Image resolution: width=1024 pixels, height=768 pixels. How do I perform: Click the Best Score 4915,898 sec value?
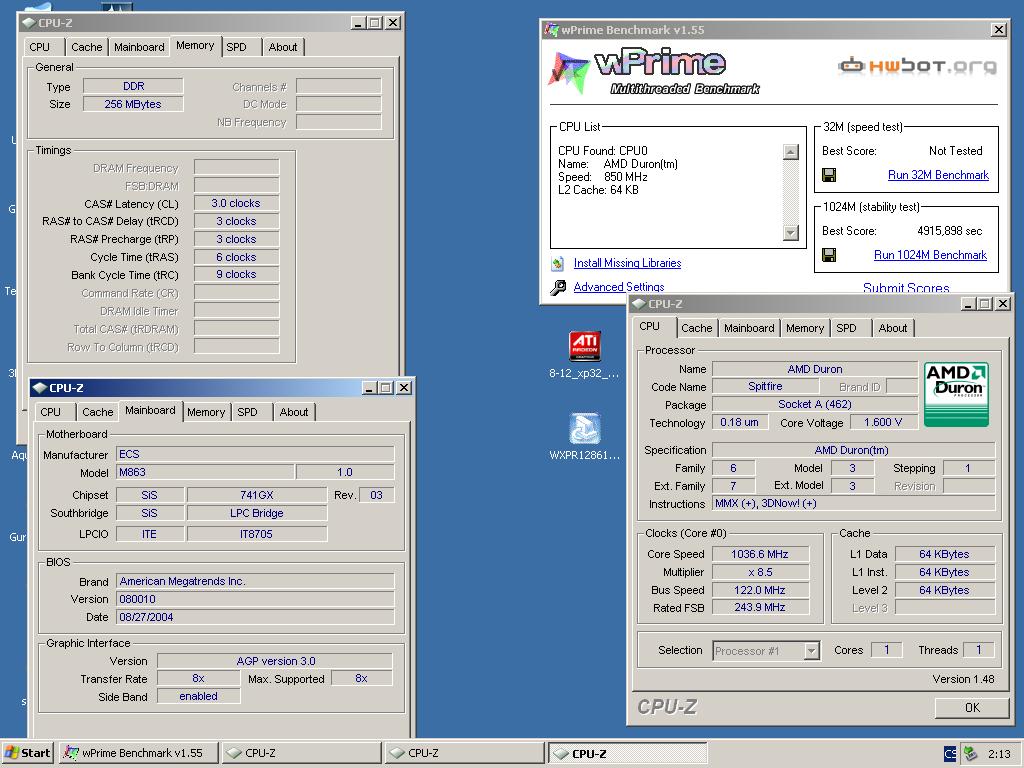click(x=949, y=231)
